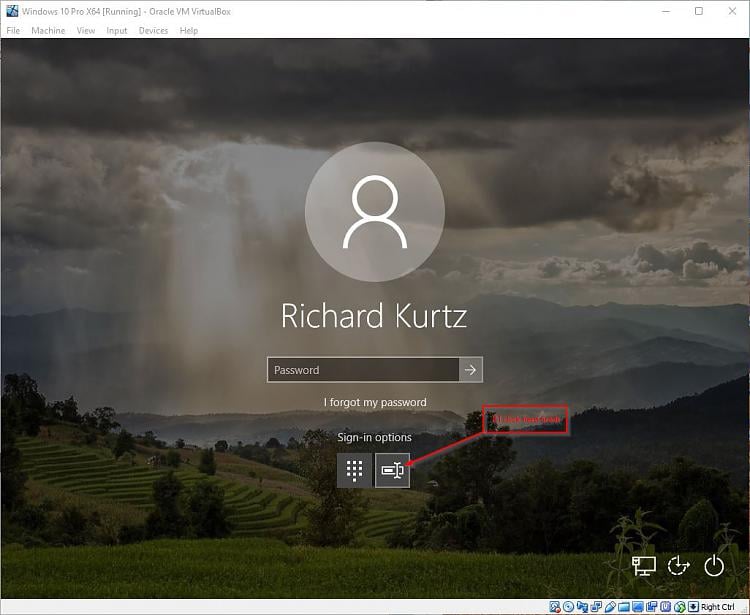Click the hard disk activity status icon
This screenshot has height=615, width=750.
pyautogui.click(x=554, y=607)
